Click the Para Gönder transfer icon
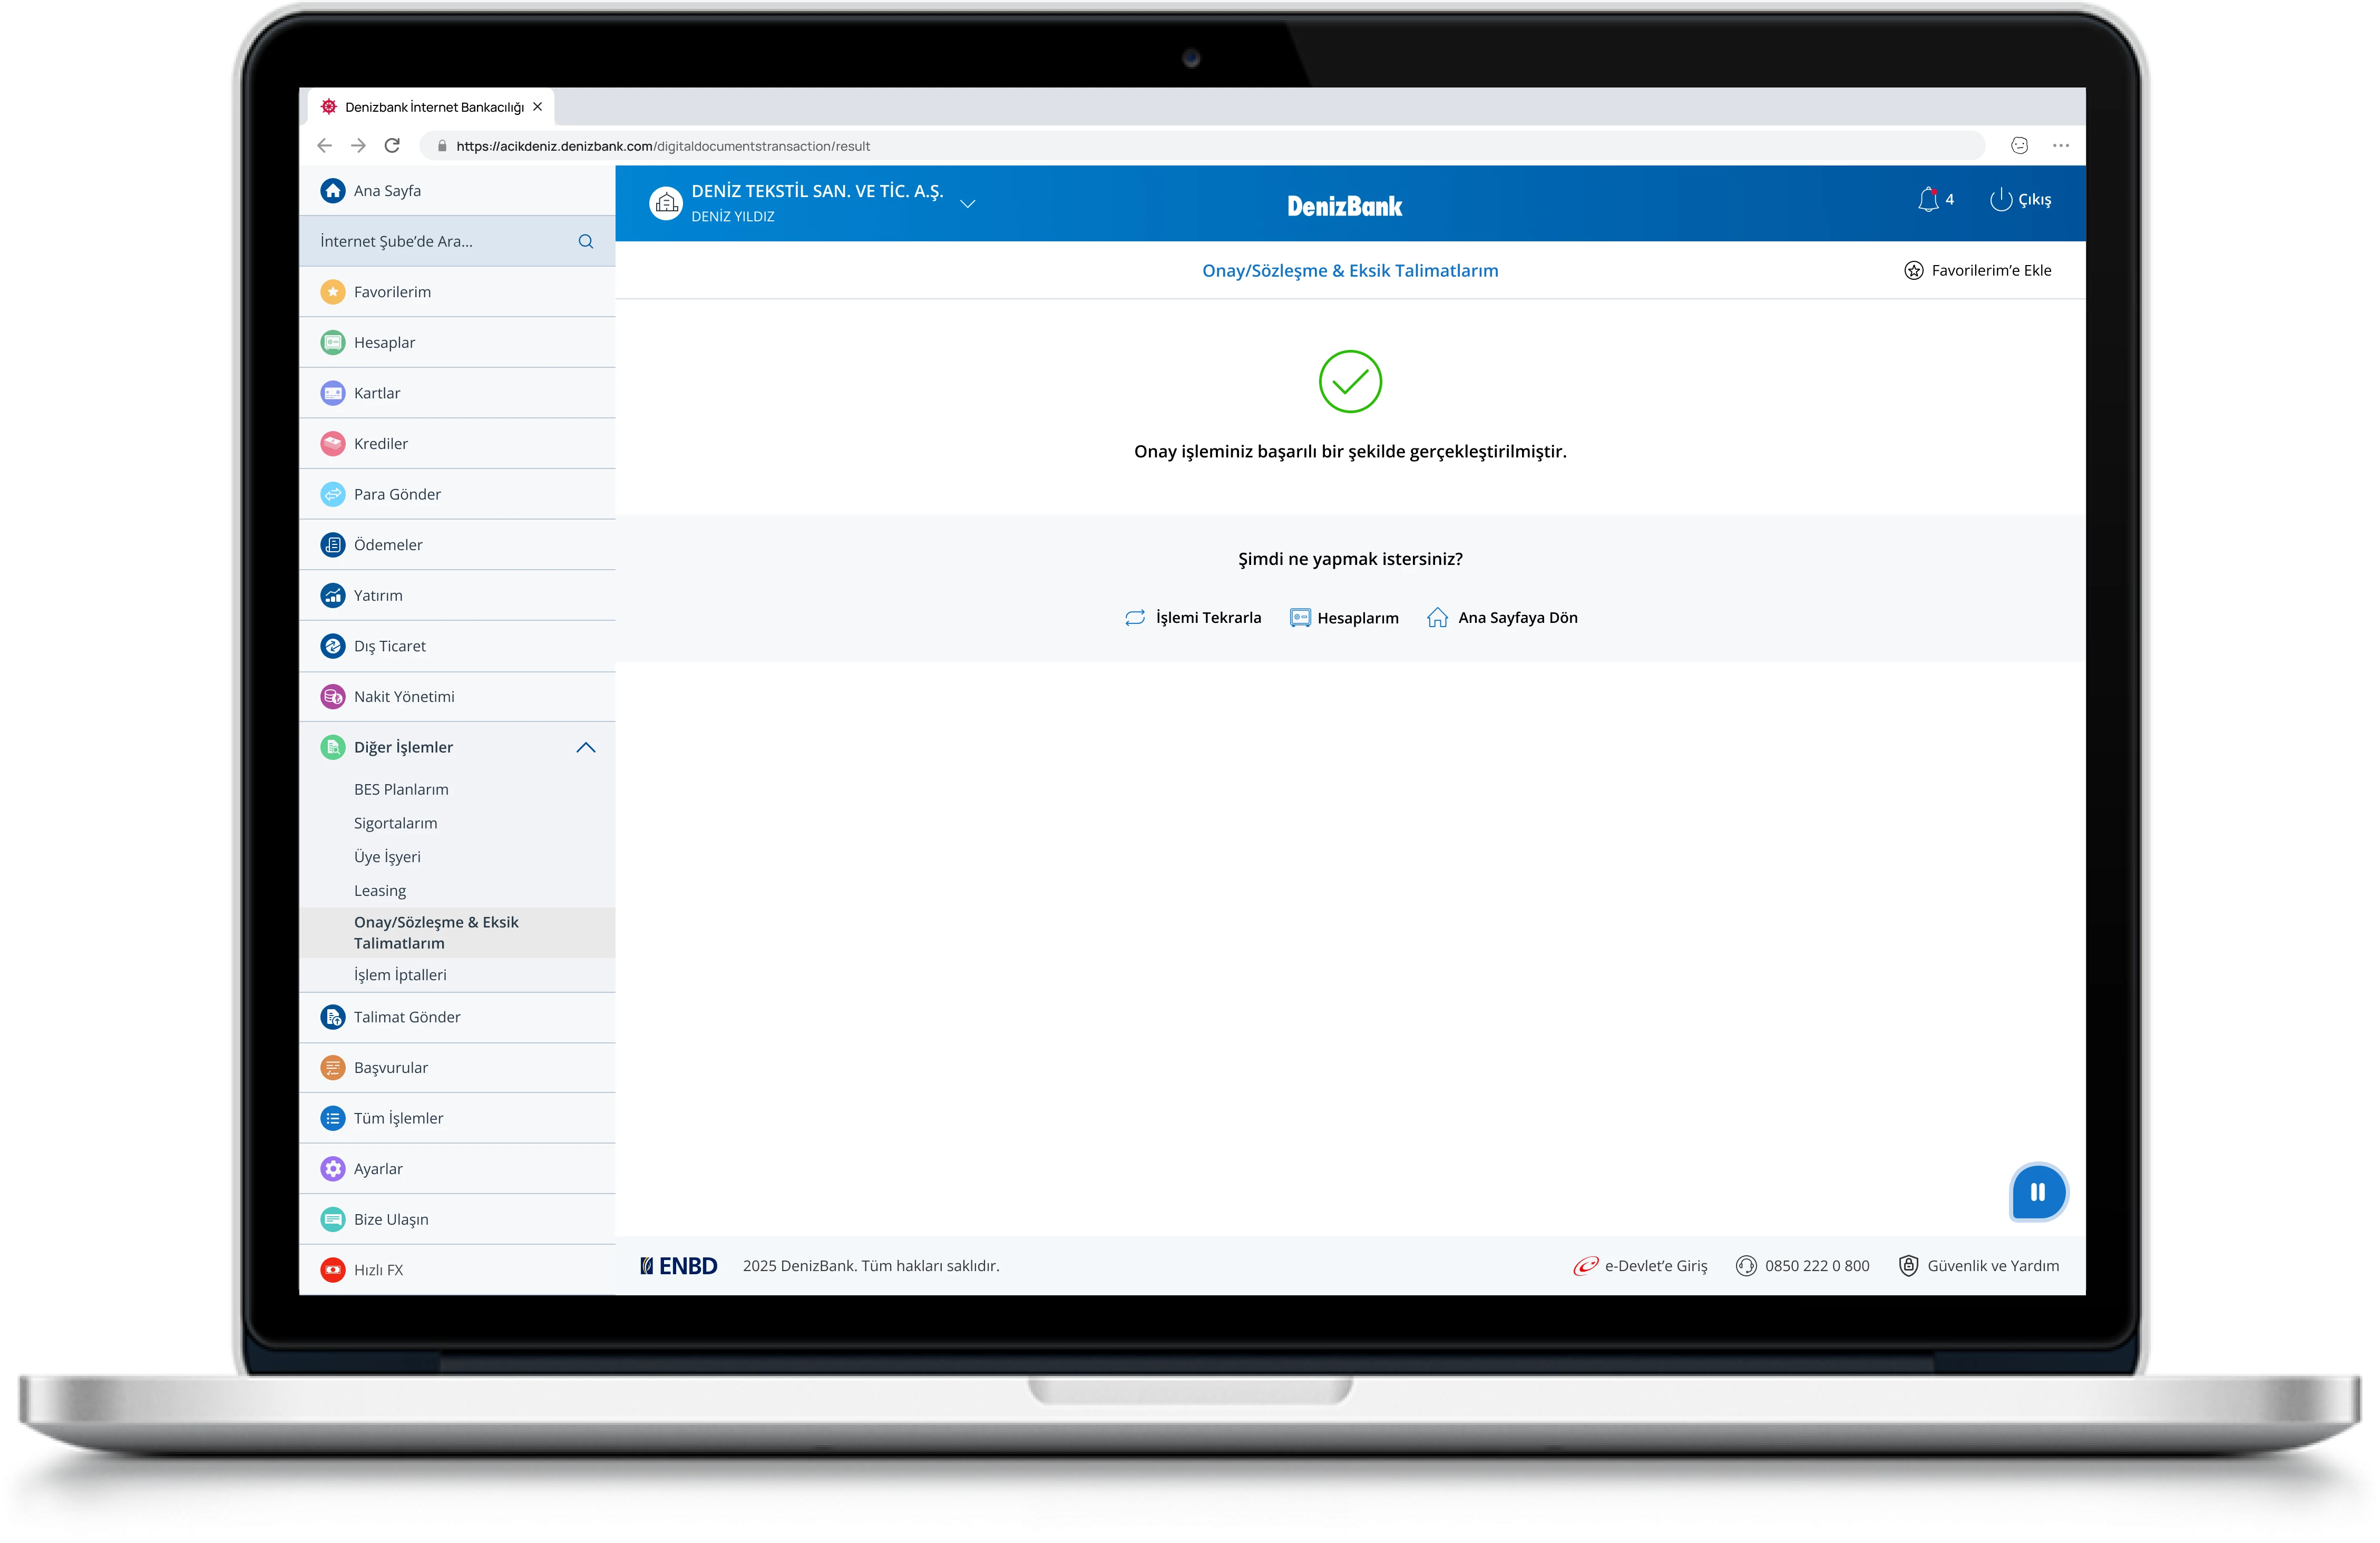Viewport: 2380px width, 1543px height. point(333,494)
